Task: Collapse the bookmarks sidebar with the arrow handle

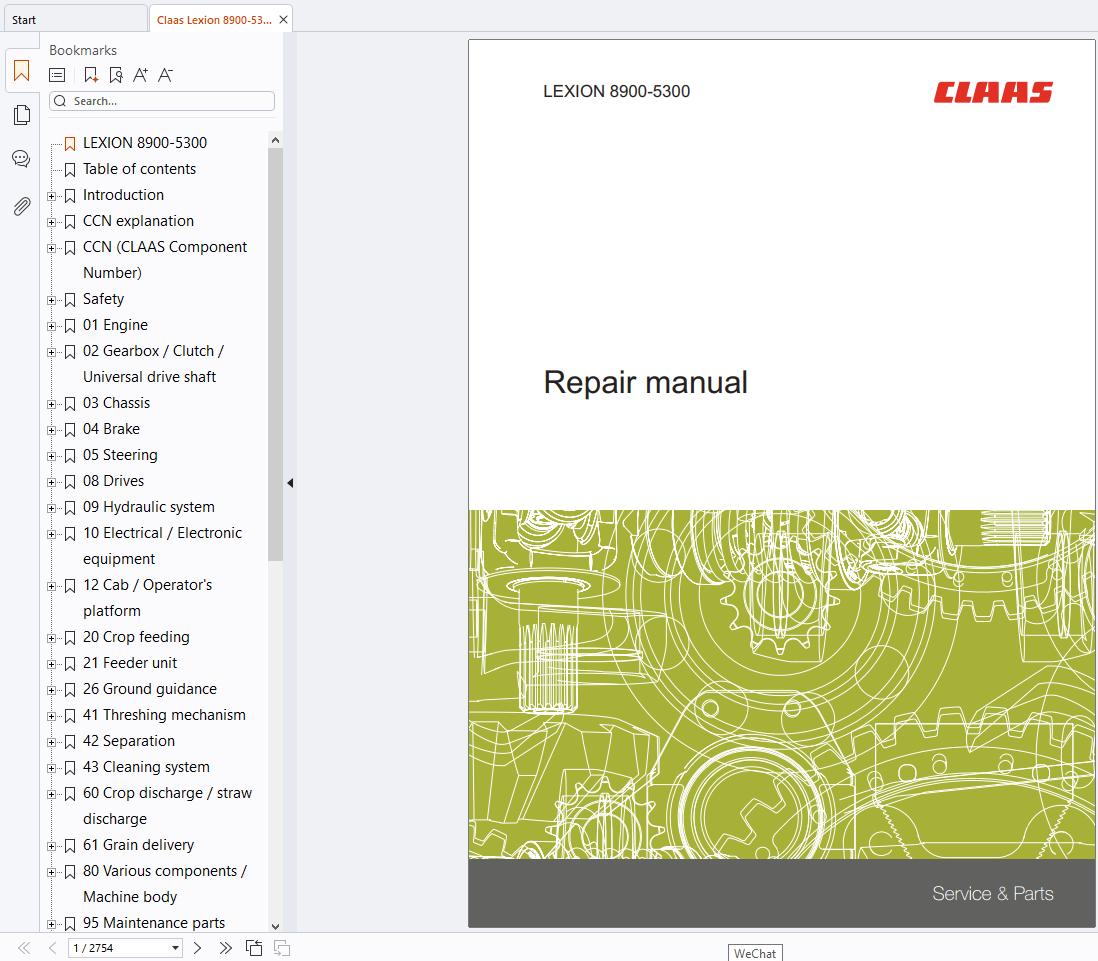Action: (x=289, y=482)
